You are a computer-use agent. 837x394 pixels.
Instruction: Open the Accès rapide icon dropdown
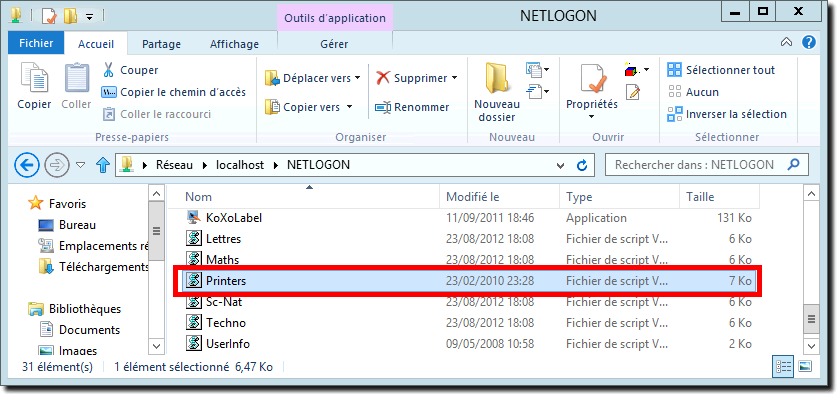[x=538, y=92]
